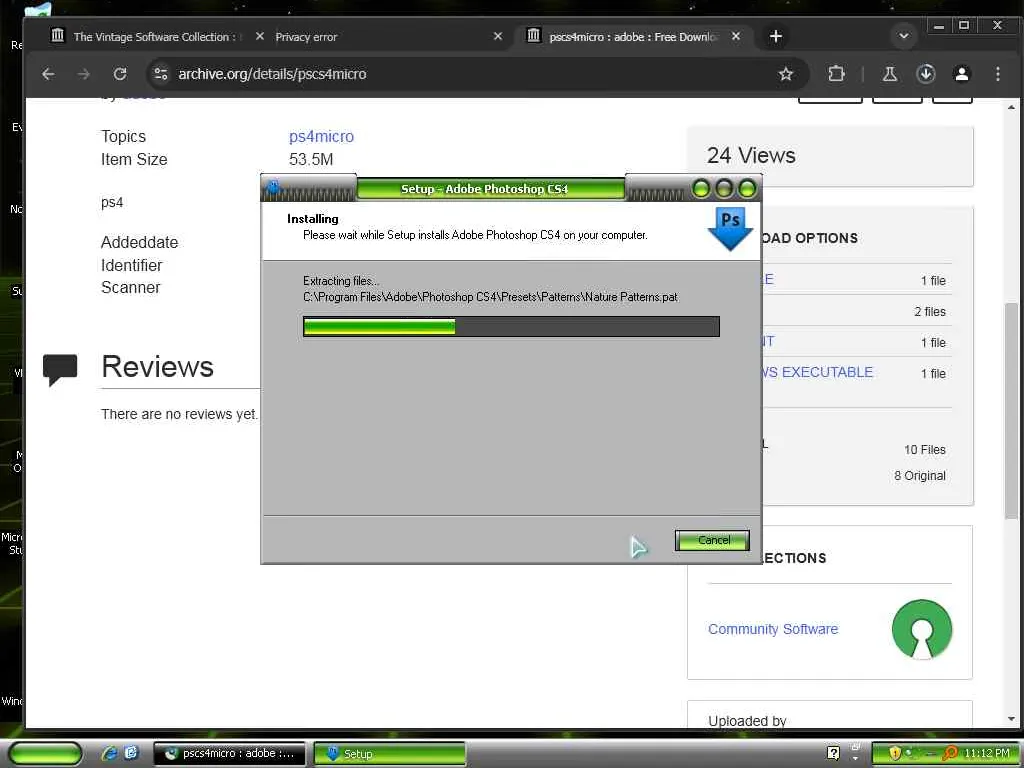Close the Vintage Software Collection tab

pos(260,37)
